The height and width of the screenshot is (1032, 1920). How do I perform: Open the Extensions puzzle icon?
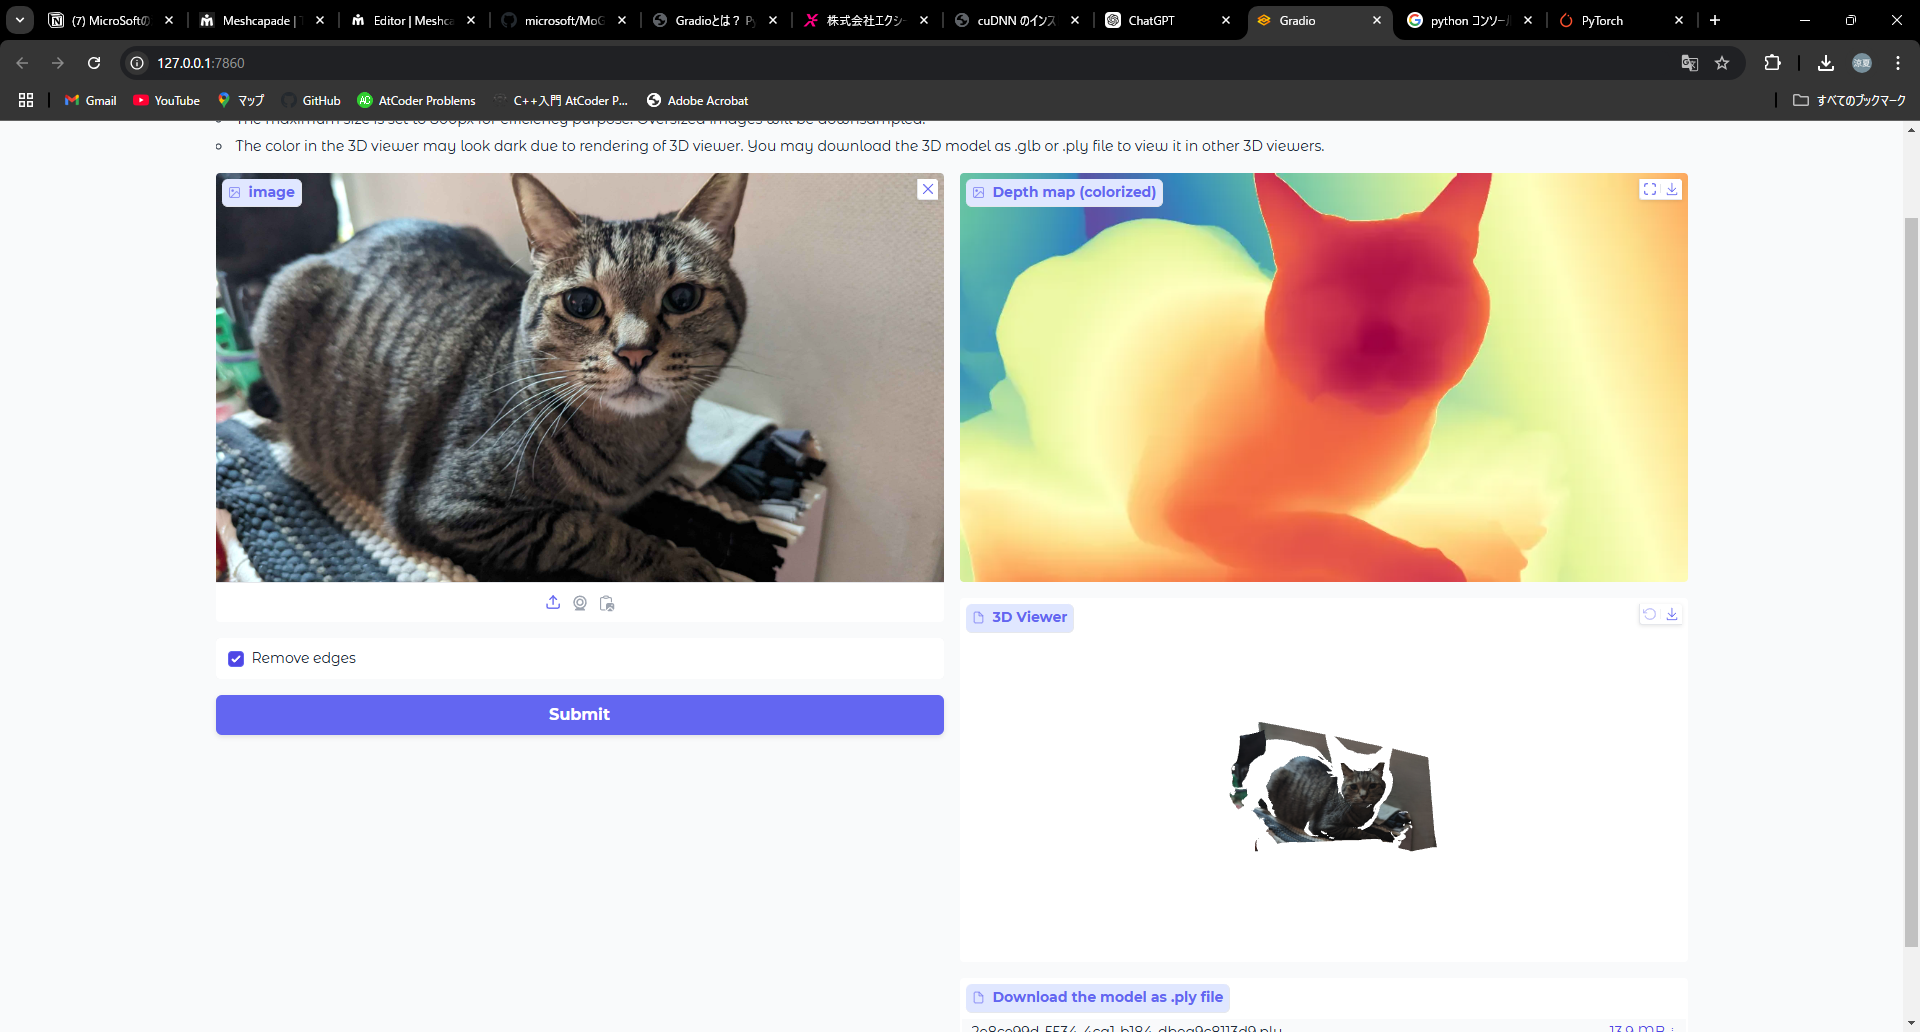(x=1772, y=63)
